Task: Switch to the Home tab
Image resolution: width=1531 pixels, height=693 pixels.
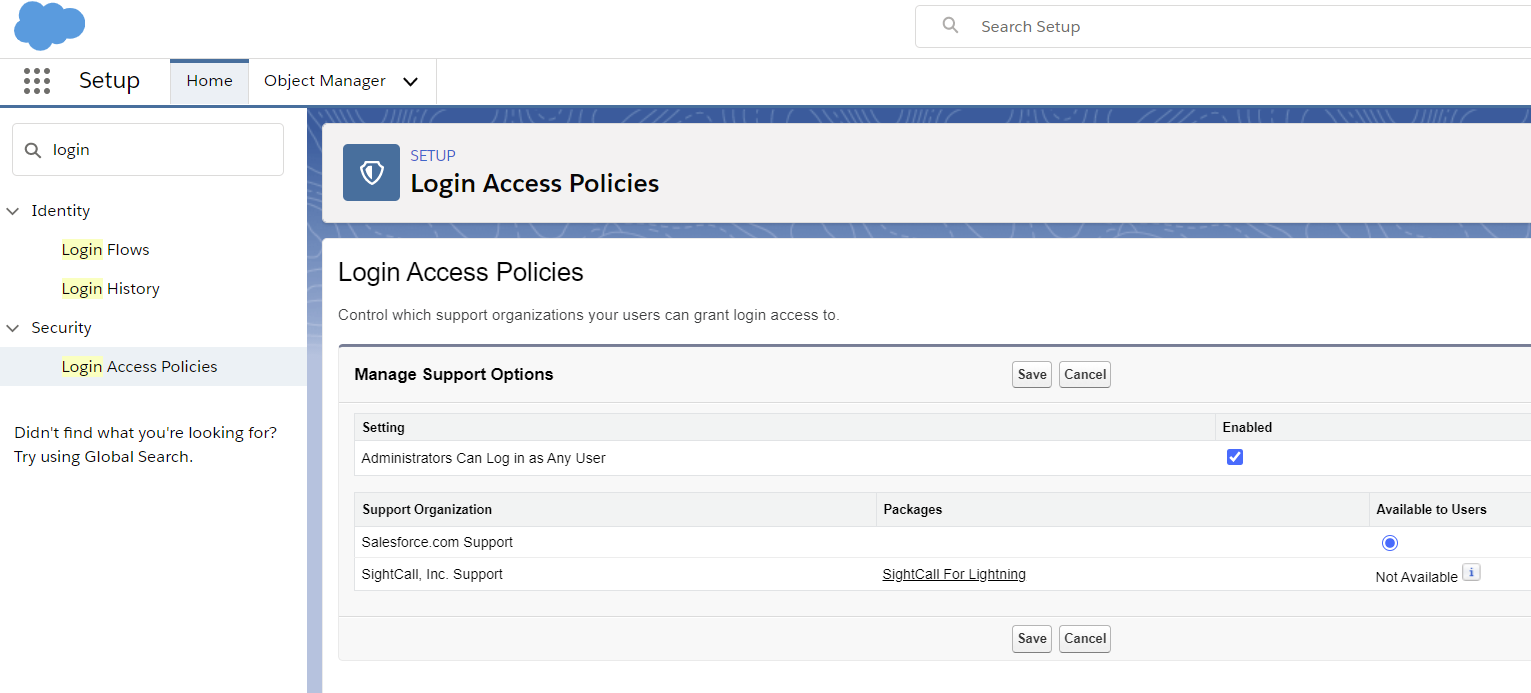Action: [x=209, y=81]
